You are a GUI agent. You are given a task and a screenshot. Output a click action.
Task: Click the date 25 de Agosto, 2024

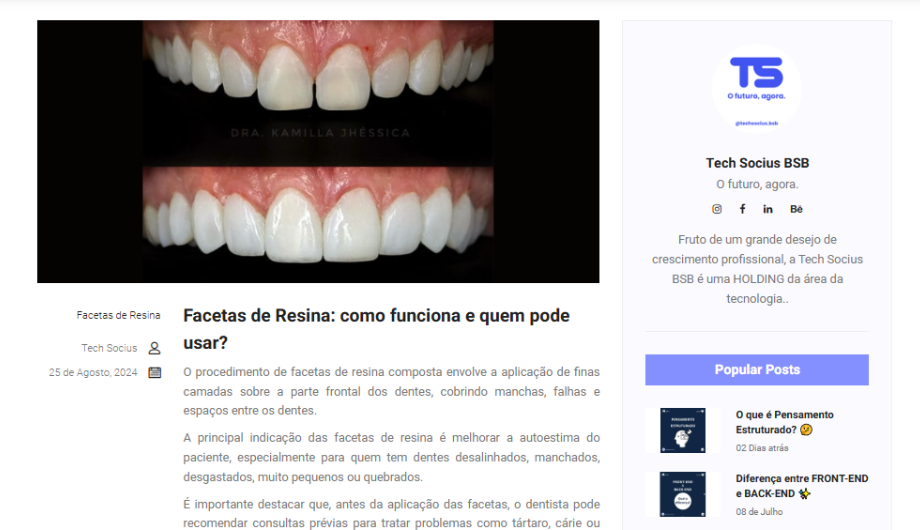pyautogui.click(x=93, y=373)
